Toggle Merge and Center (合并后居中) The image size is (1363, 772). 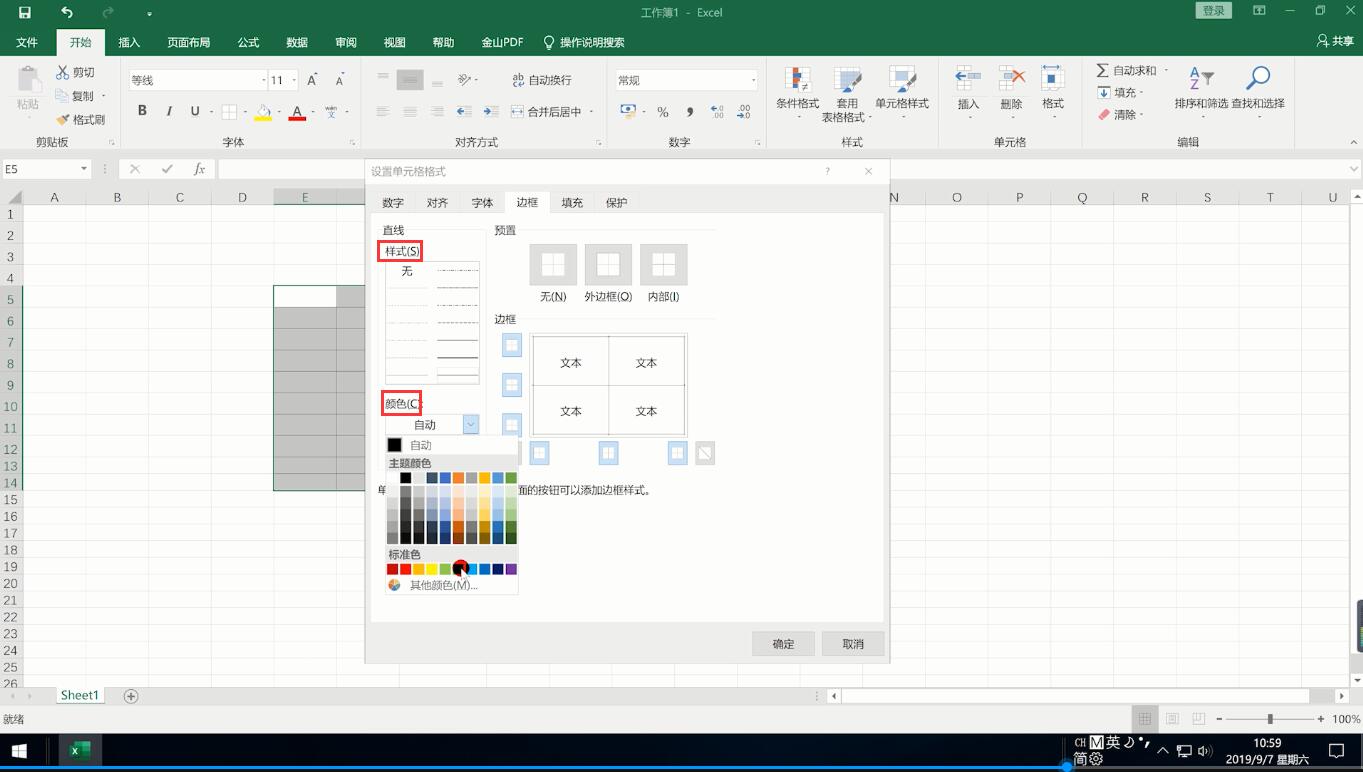click(546, 112)
